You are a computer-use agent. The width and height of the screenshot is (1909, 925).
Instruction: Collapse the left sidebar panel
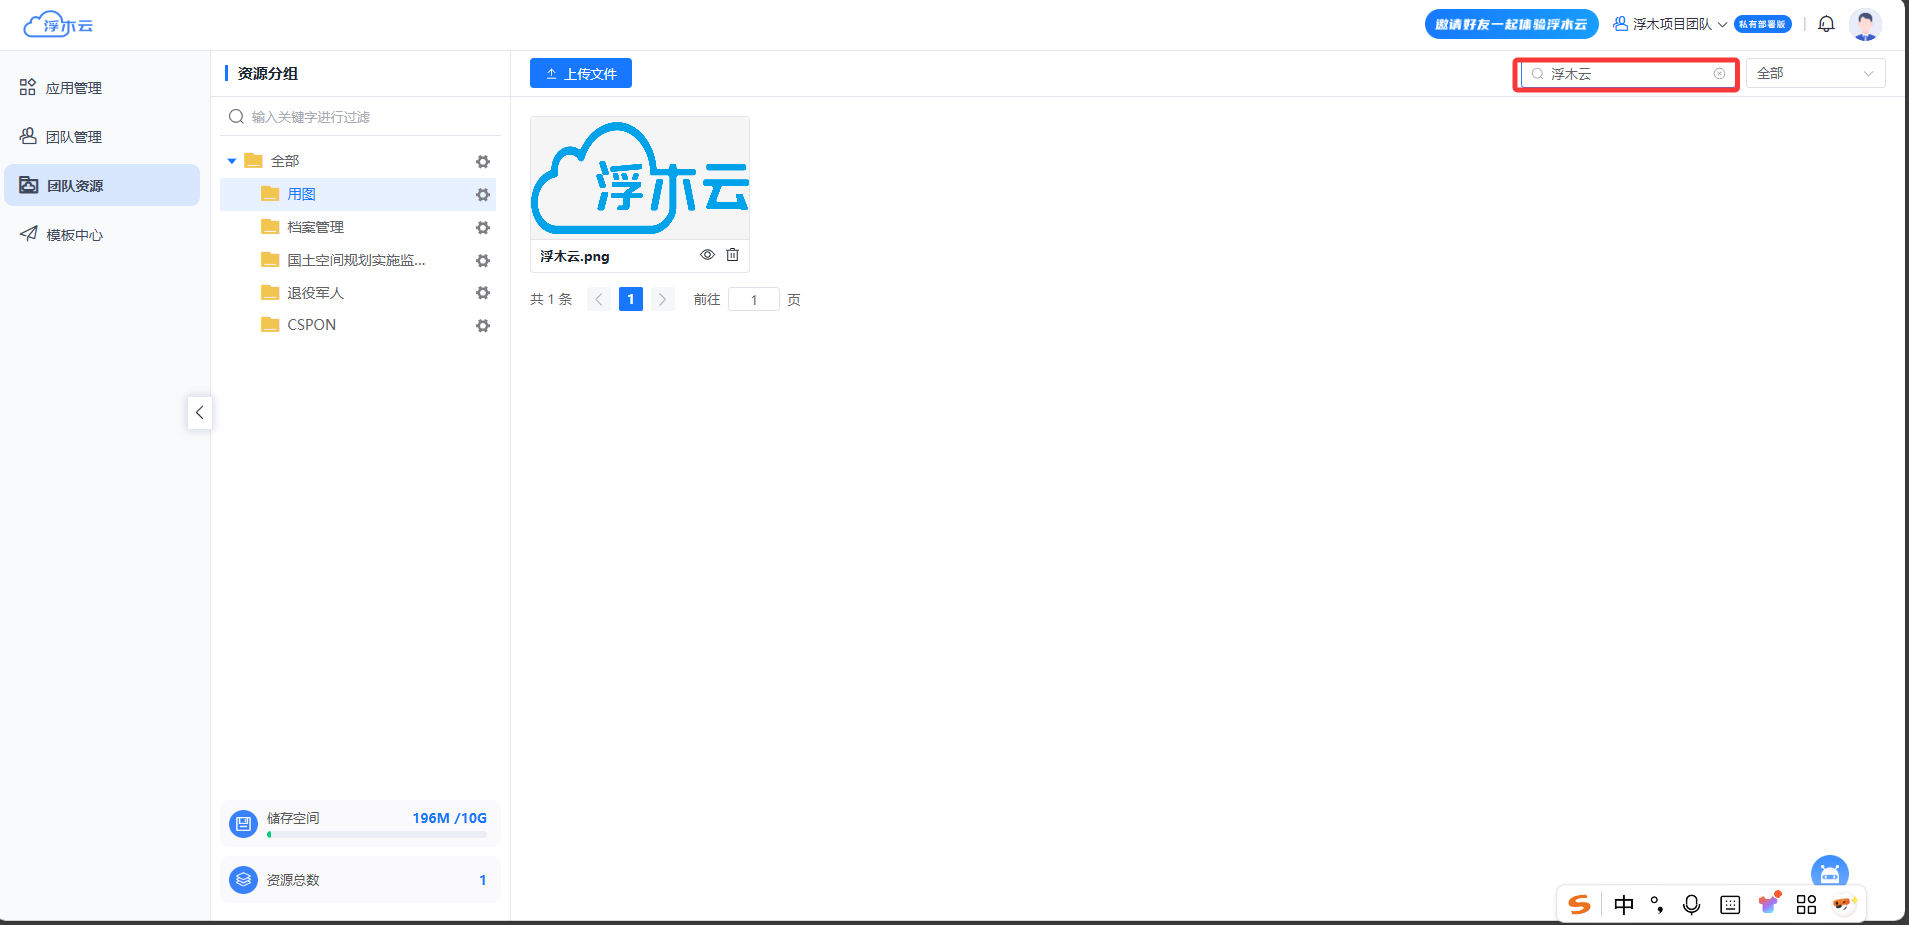point(200,412)
